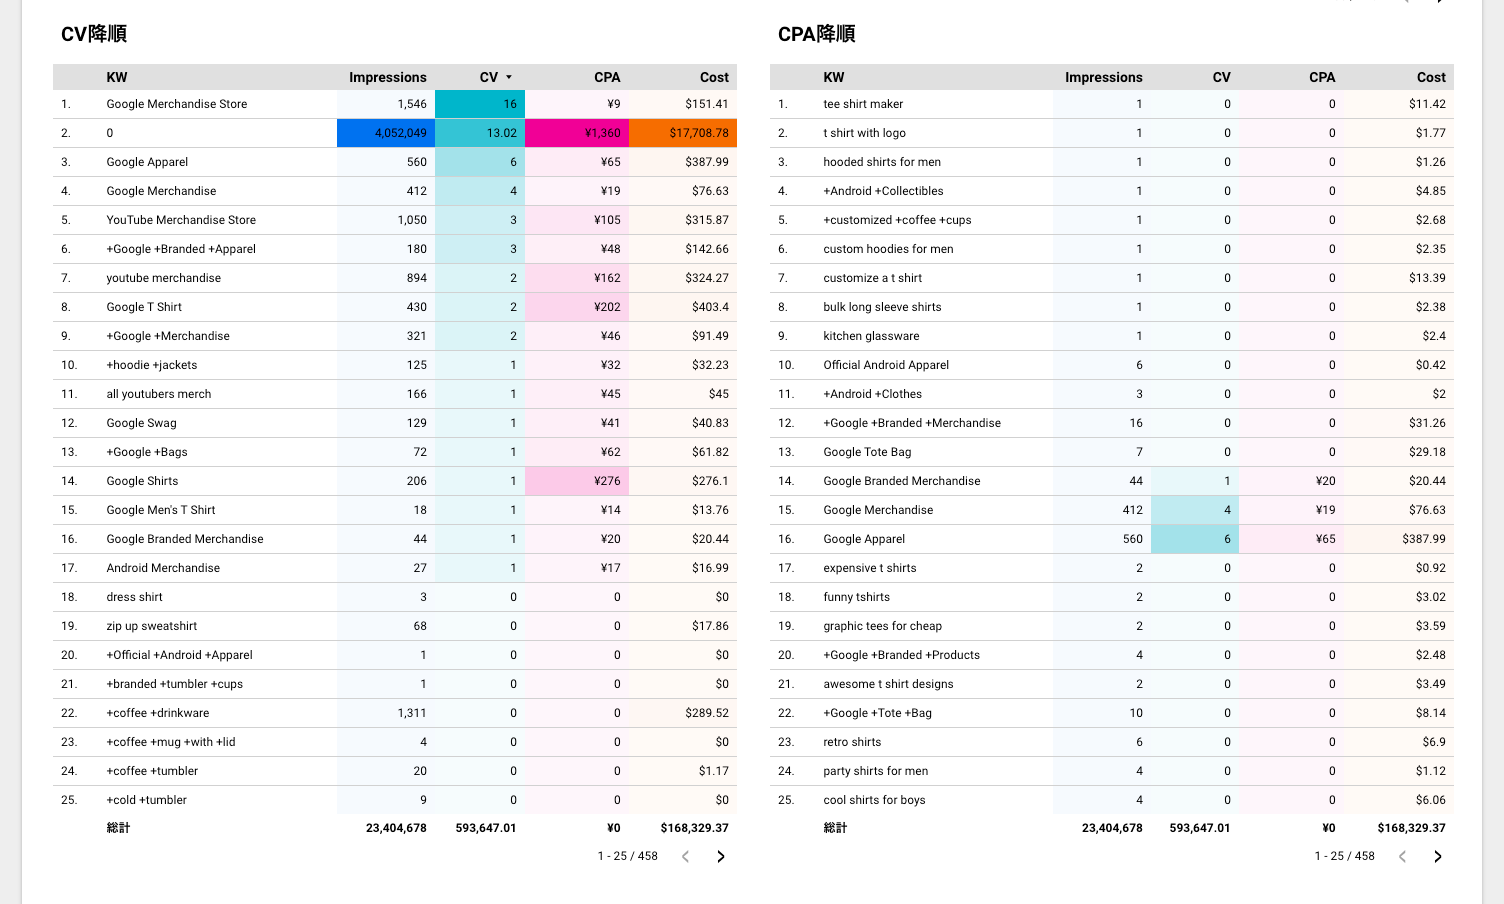Sort right table by CV header

(x=1221, y=77)
